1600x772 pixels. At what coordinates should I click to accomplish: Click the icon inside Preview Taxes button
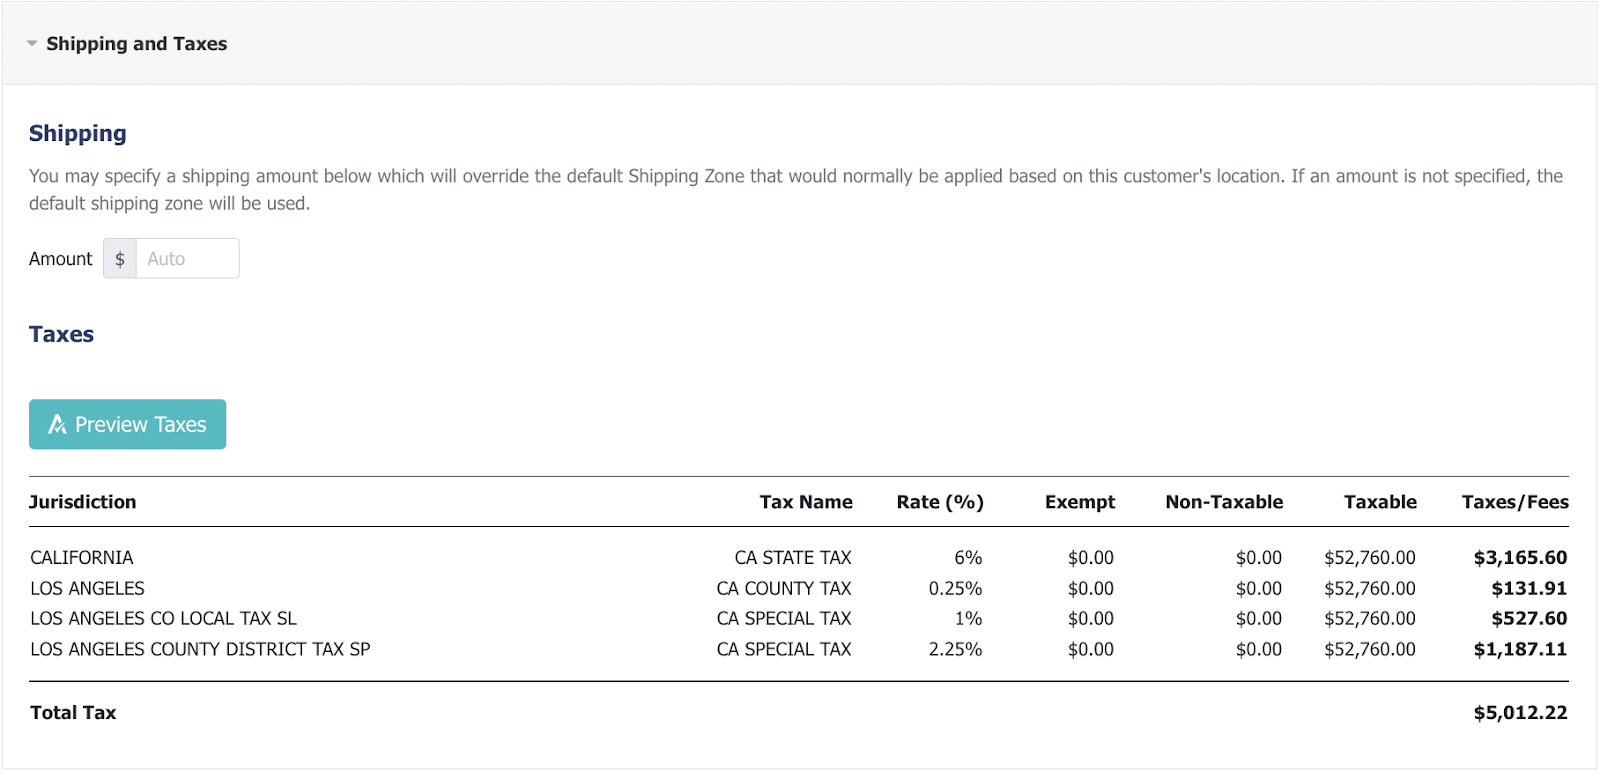tap(57, 425)
